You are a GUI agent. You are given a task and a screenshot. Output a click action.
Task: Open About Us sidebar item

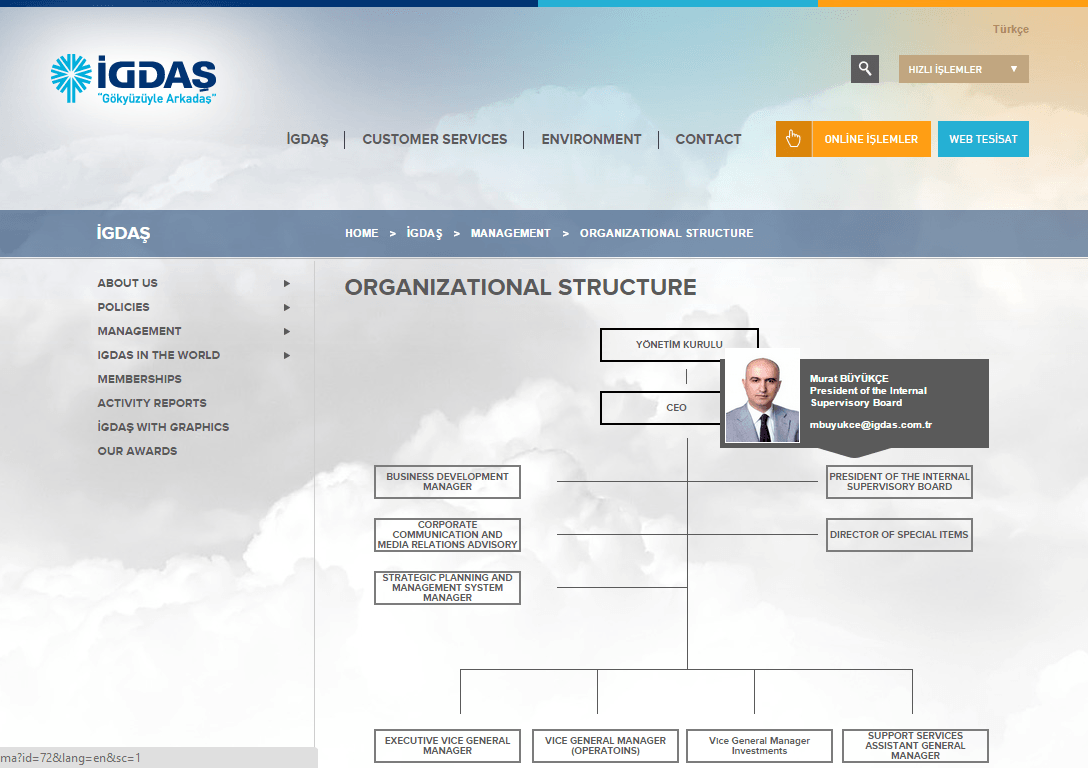[x=128, y=283]
